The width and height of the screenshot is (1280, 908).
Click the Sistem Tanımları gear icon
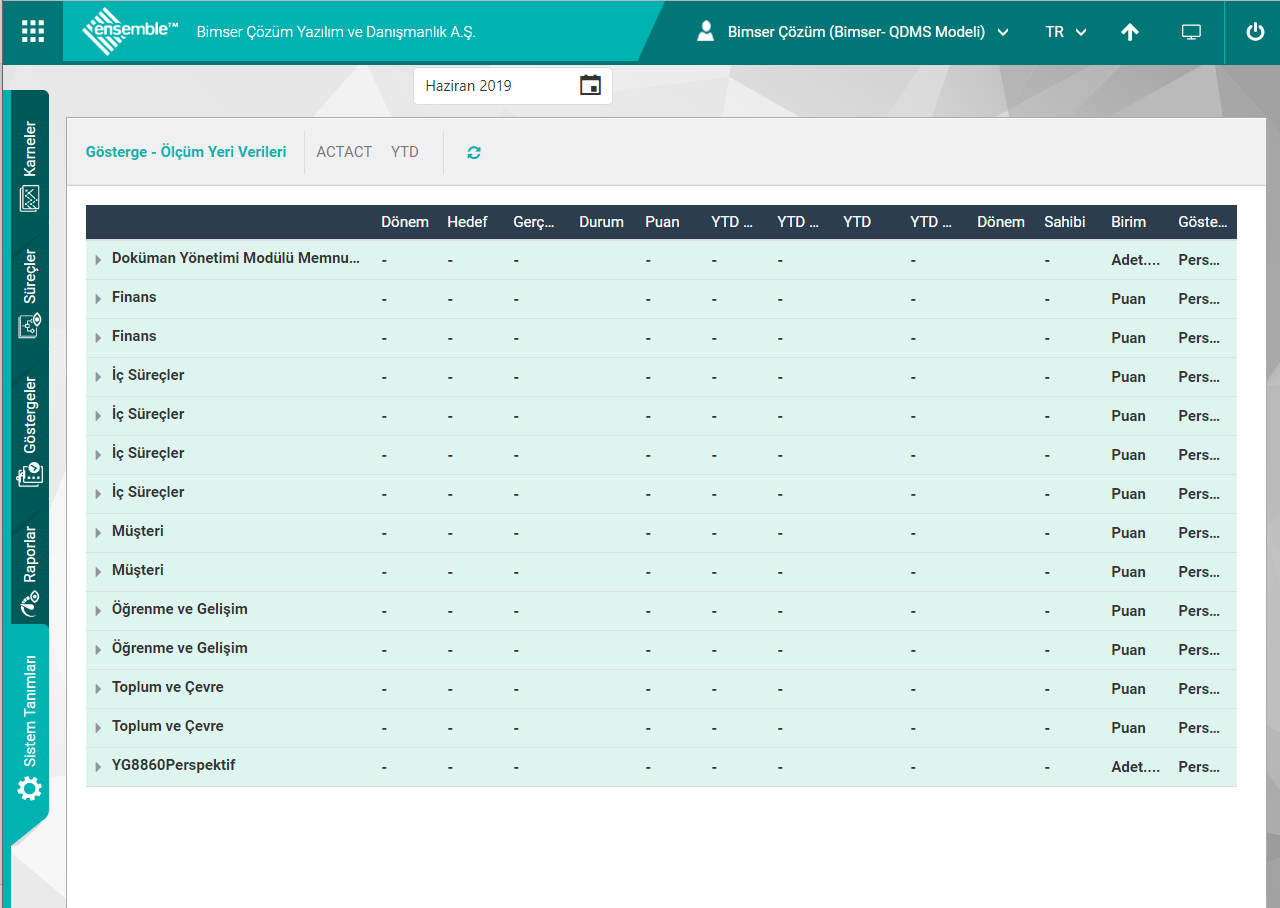coord(30,788)
